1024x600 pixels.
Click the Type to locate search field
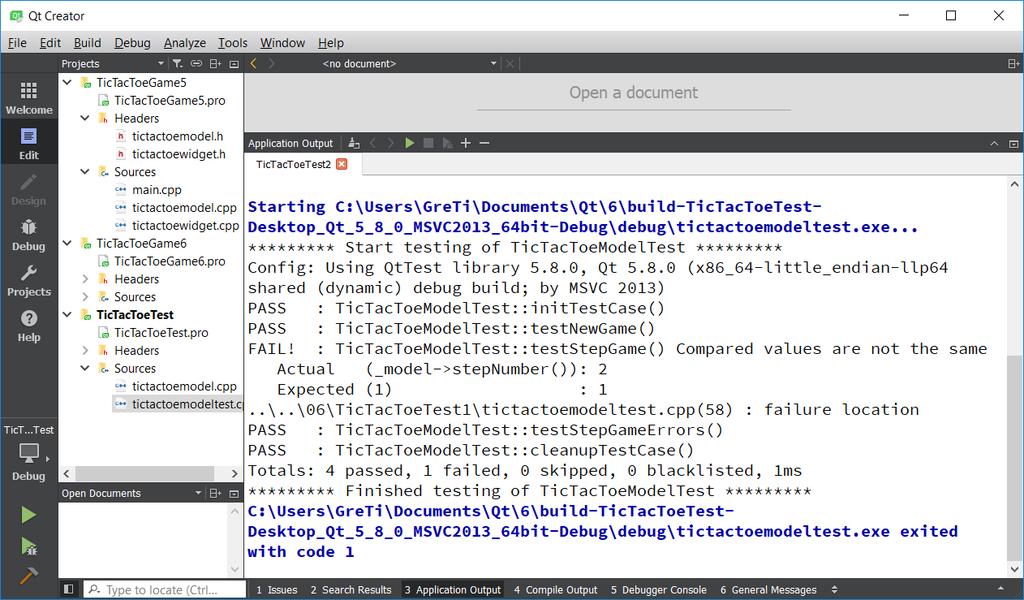(x=165, y=590)
